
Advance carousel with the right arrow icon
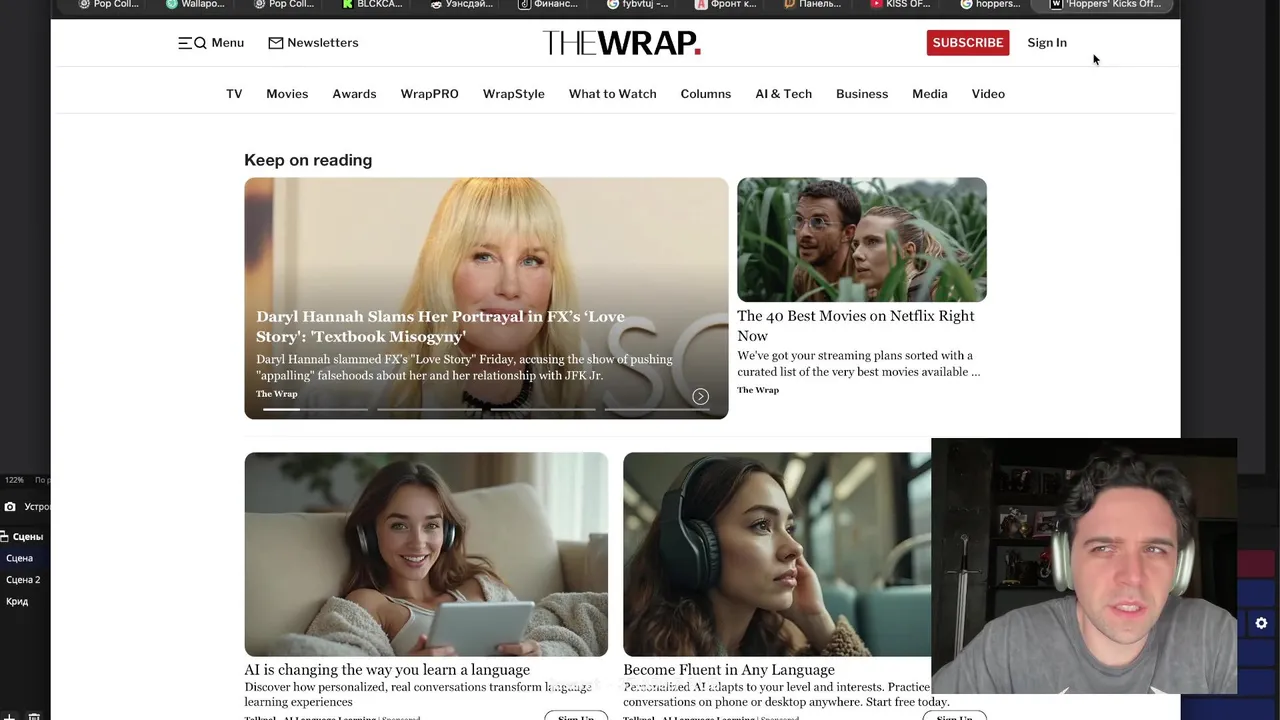[x=700, y=396]
